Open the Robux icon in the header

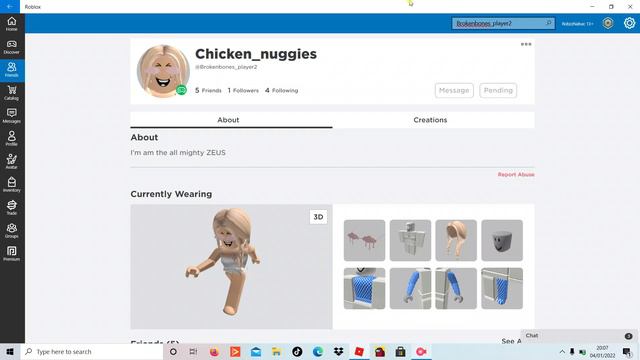(x=608, y=23)
